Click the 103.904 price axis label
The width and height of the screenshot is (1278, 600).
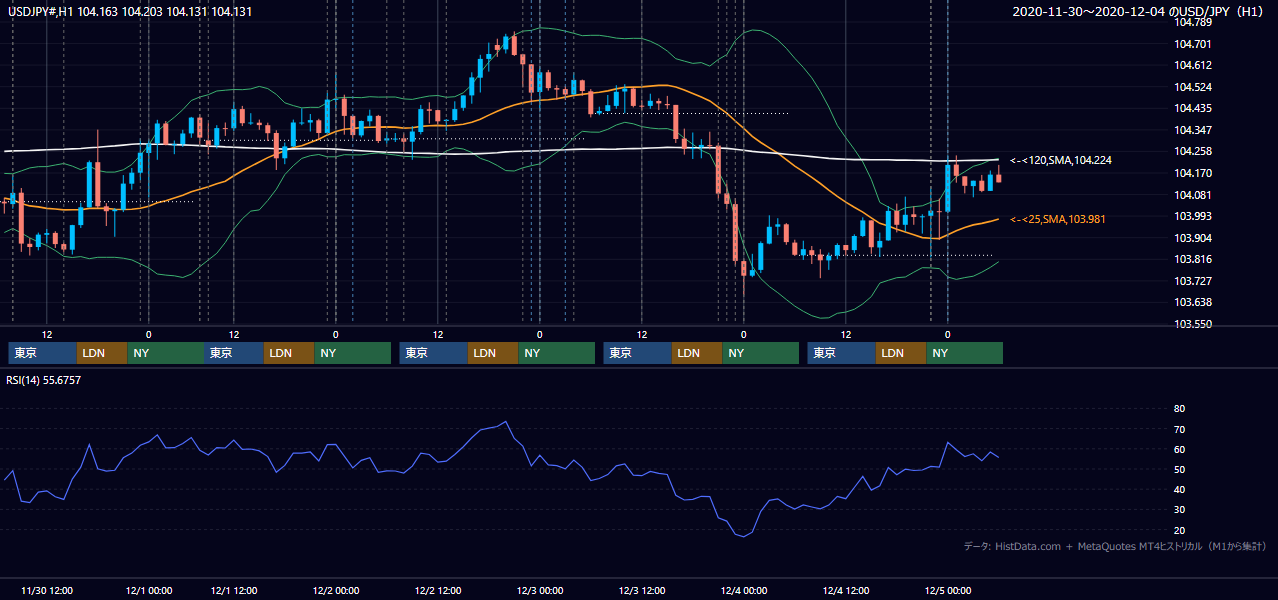point(1193,238)
